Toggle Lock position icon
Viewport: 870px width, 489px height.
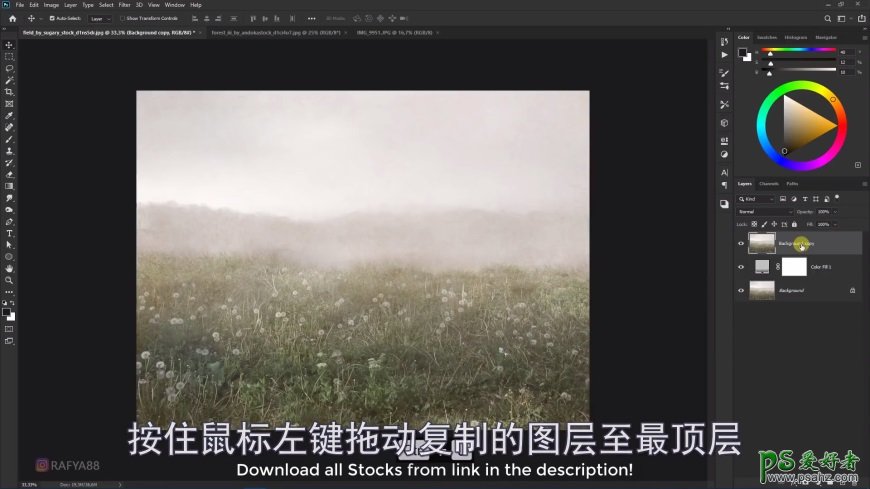point(774,224)
